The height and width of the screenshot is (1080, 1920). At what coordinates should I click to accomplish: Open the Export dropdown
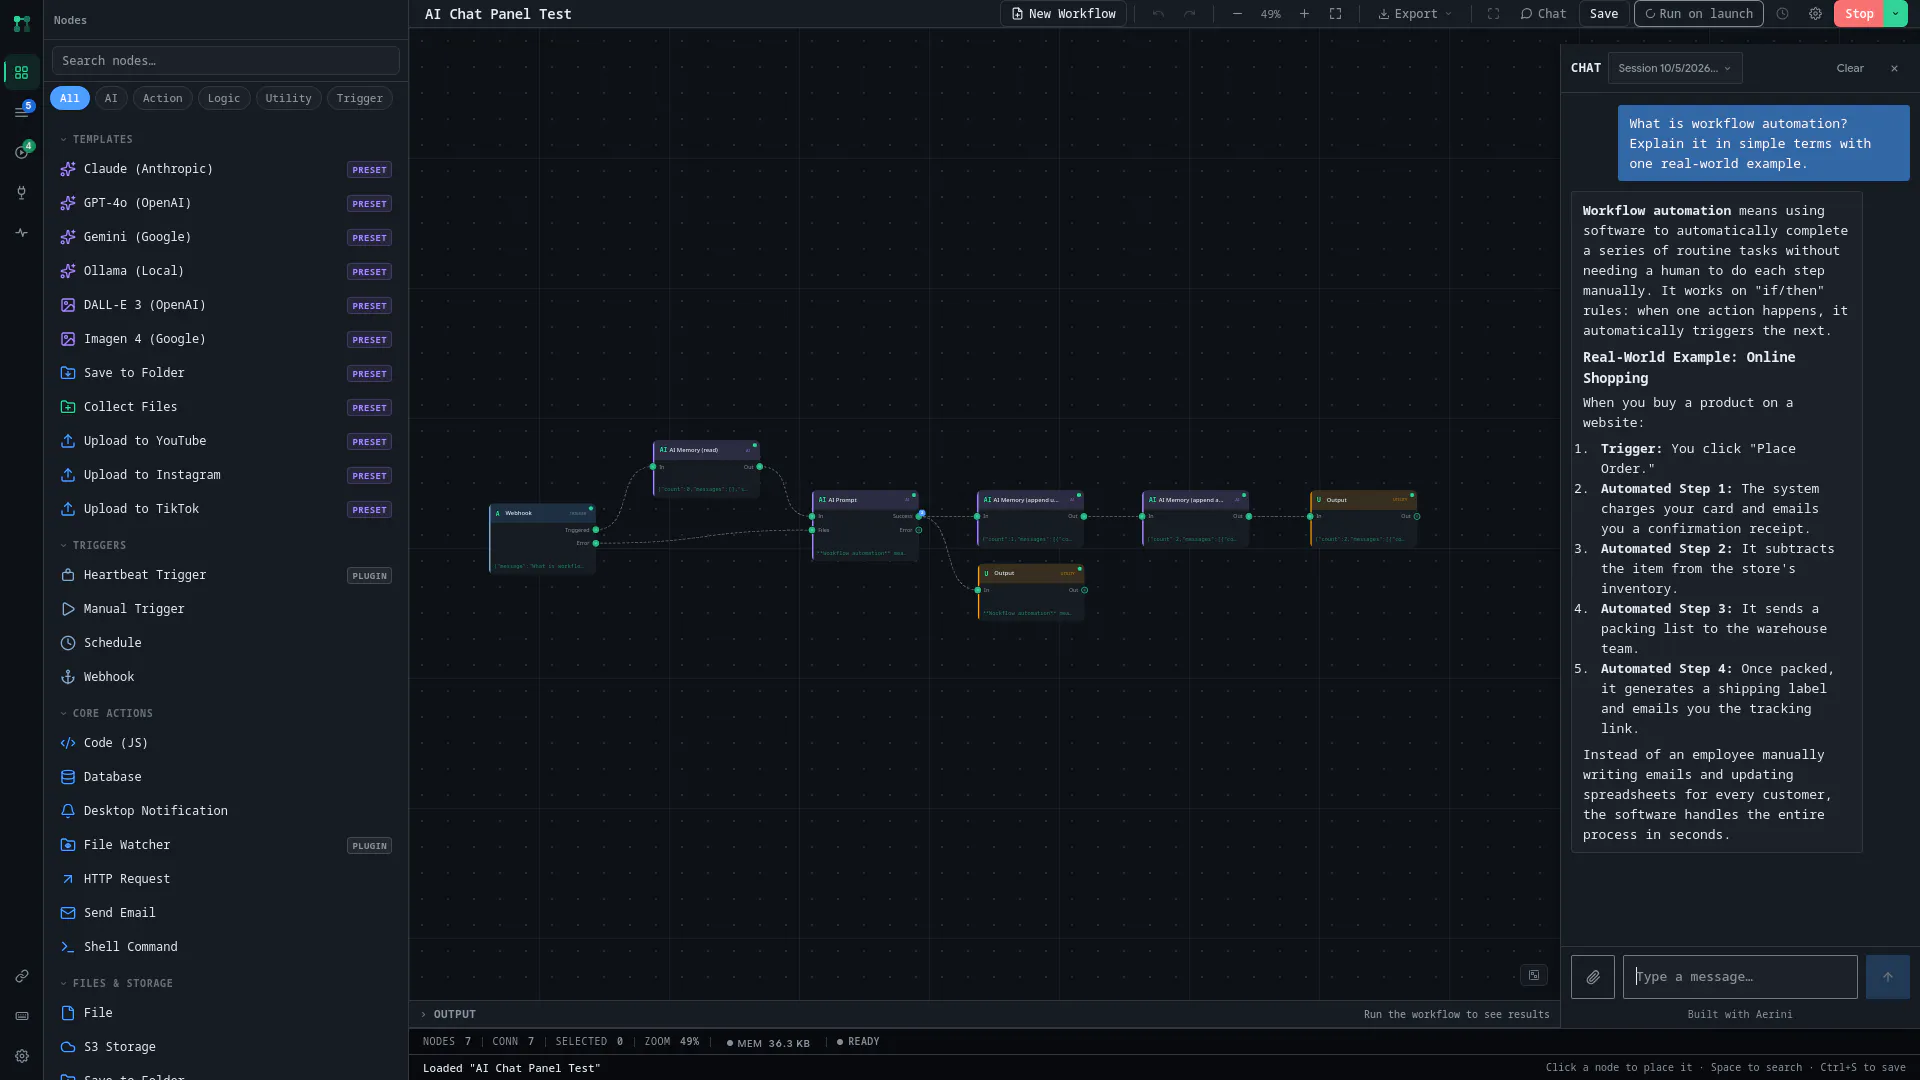pos(1414,14)
